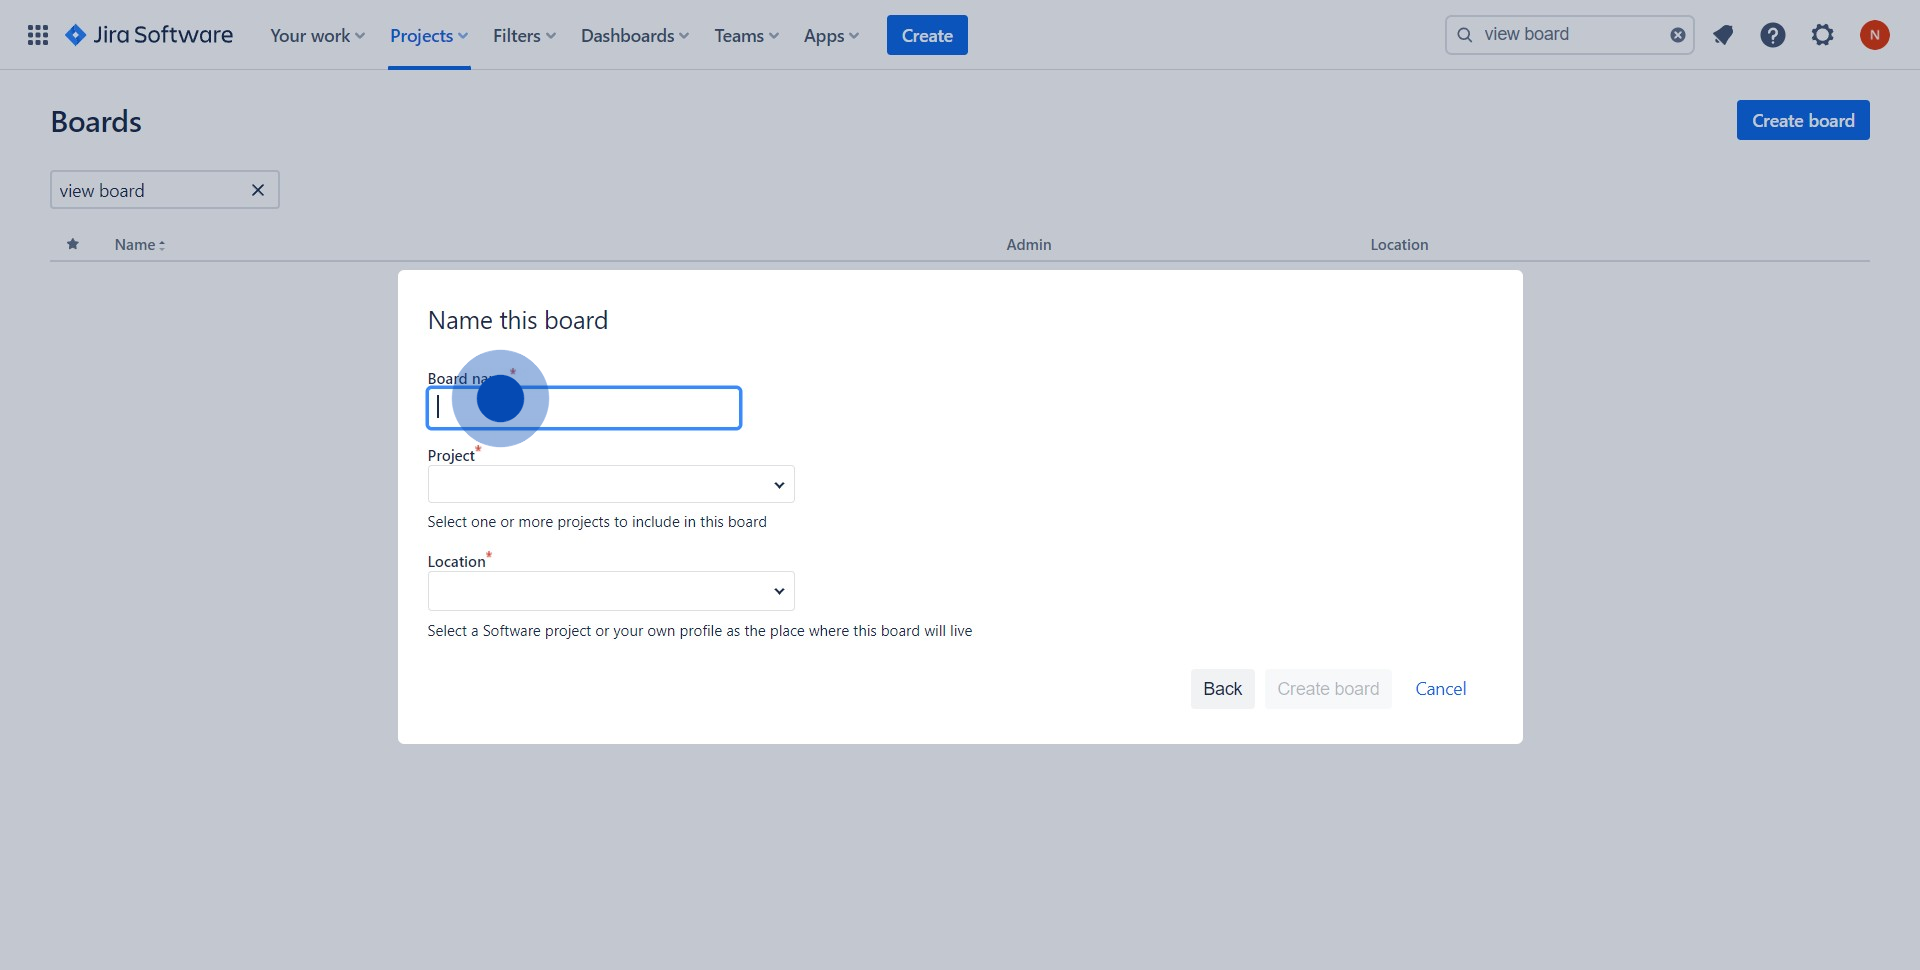
Task: Sort boards by Name column
Action: click(x=139, y=245)
